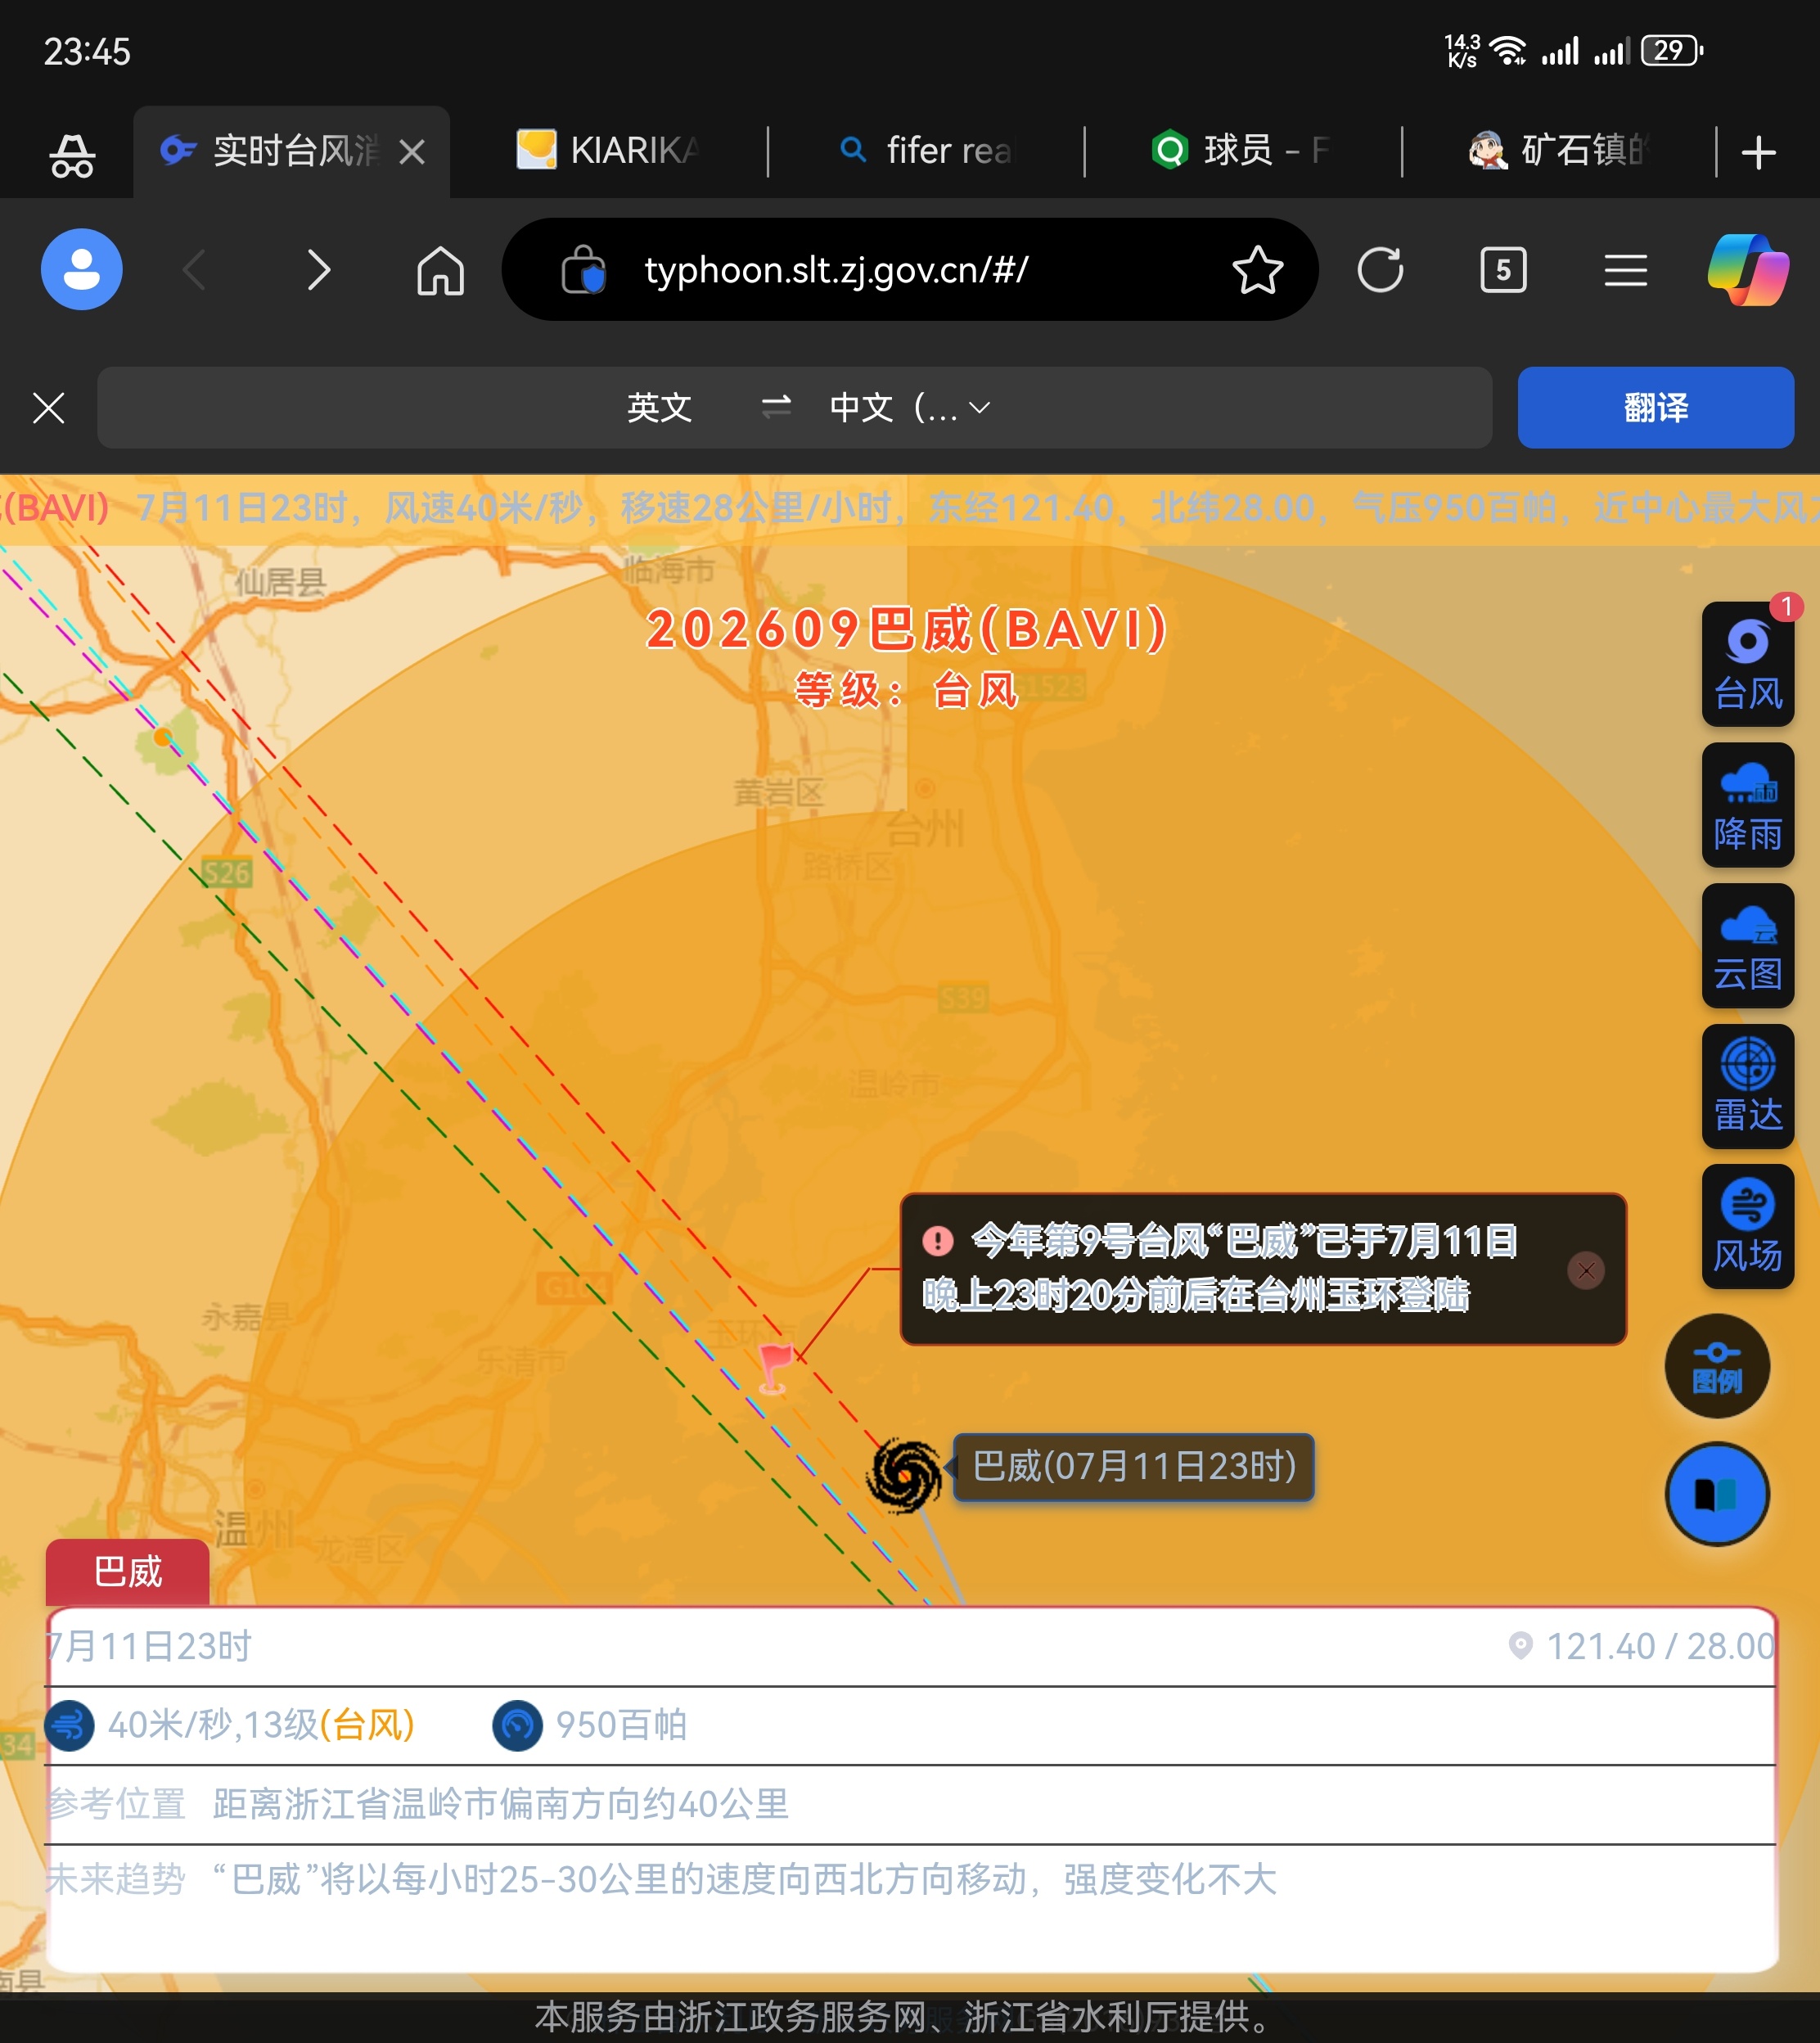Dismiss the translation bar
The image size is (1820, 2043).
click(x=48, y=408)
